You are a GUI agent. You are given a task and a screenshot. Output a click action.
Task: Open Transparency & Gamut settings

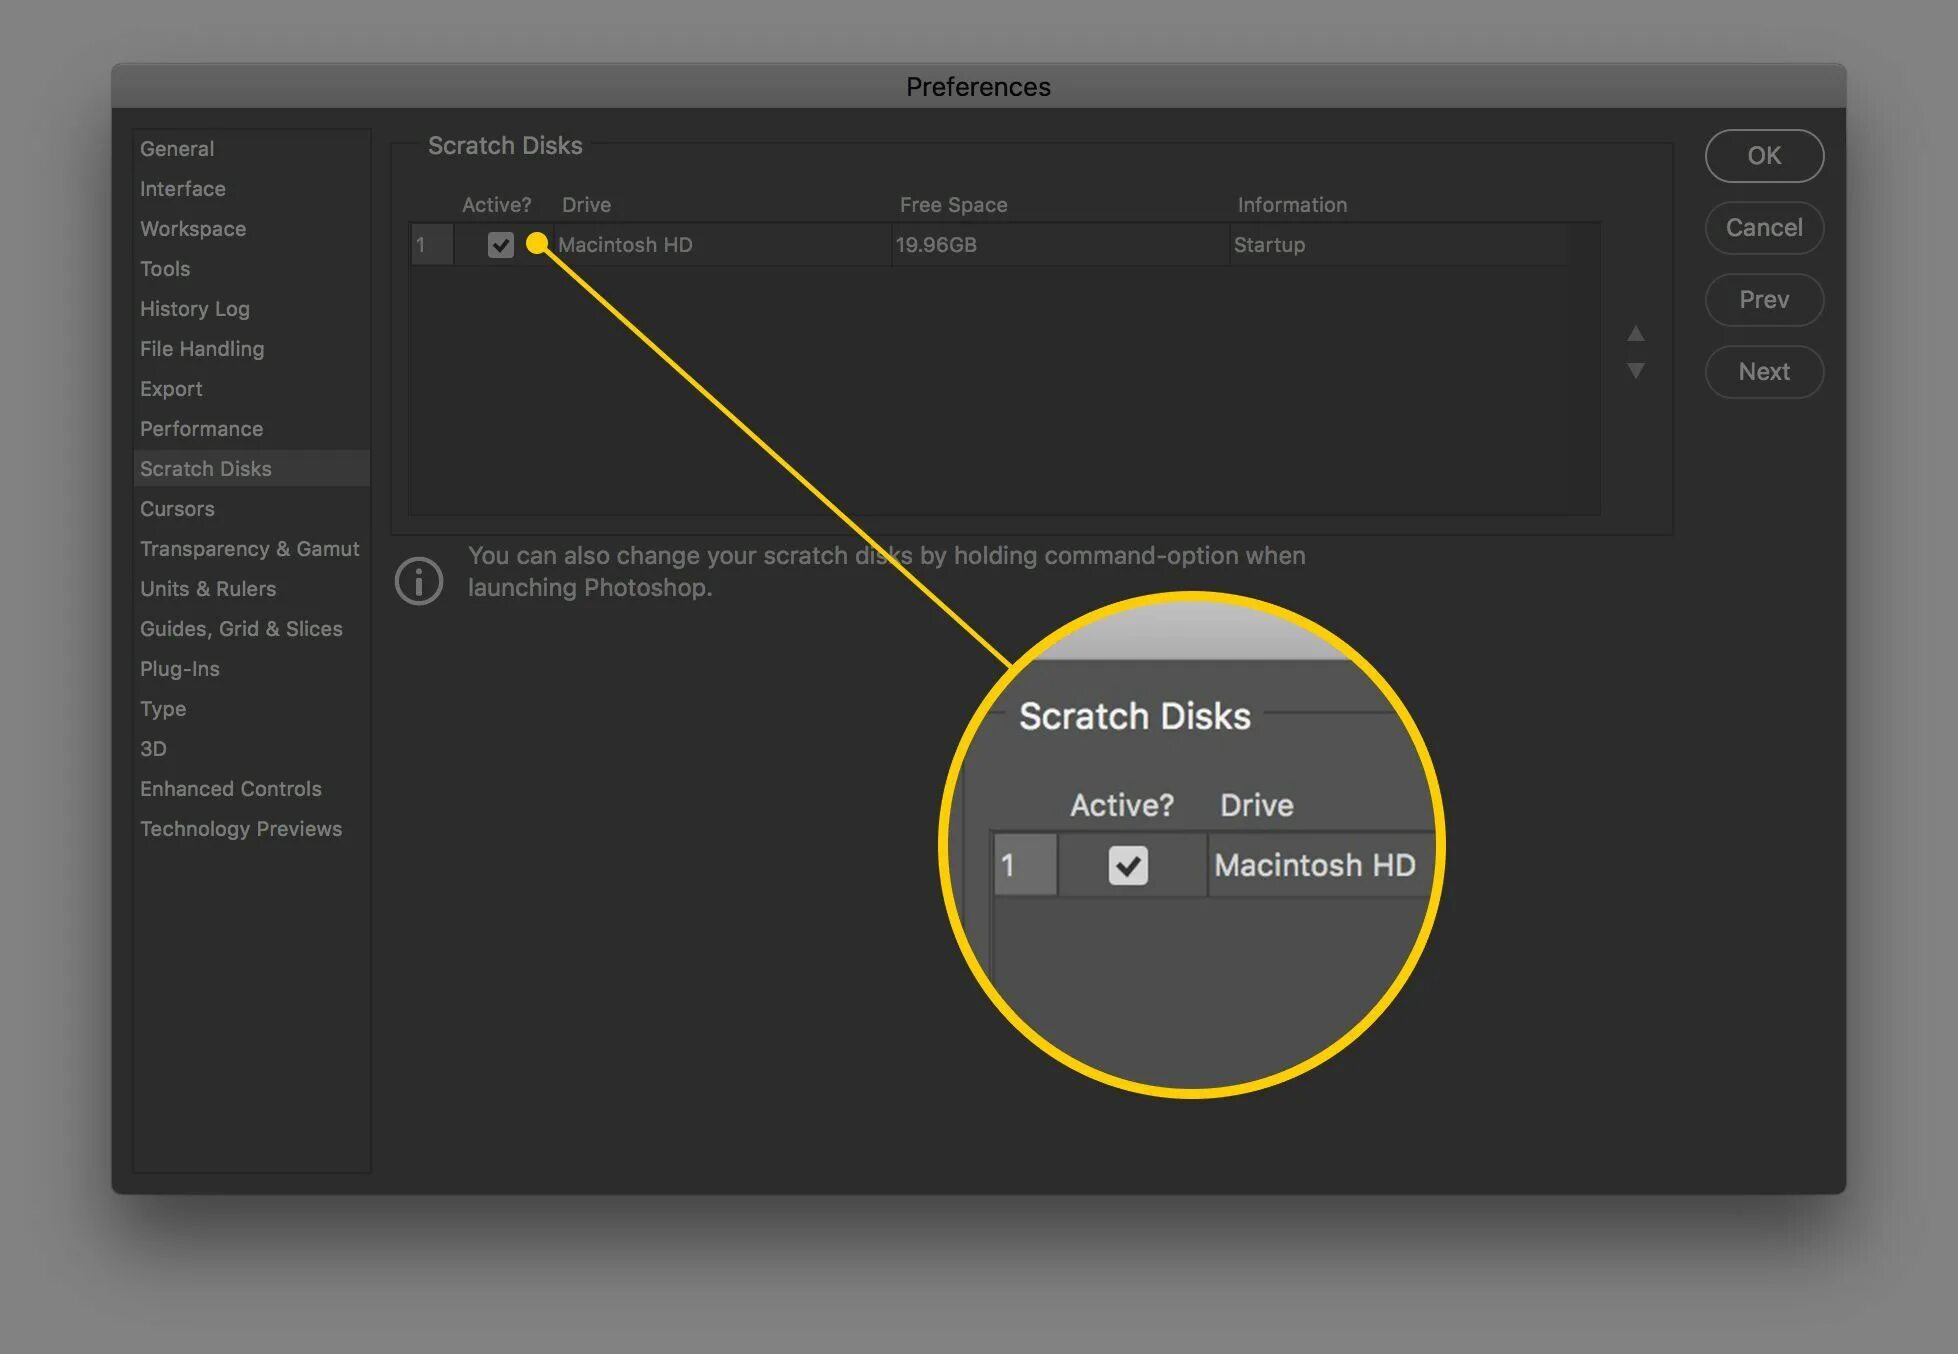pos(249,549)
